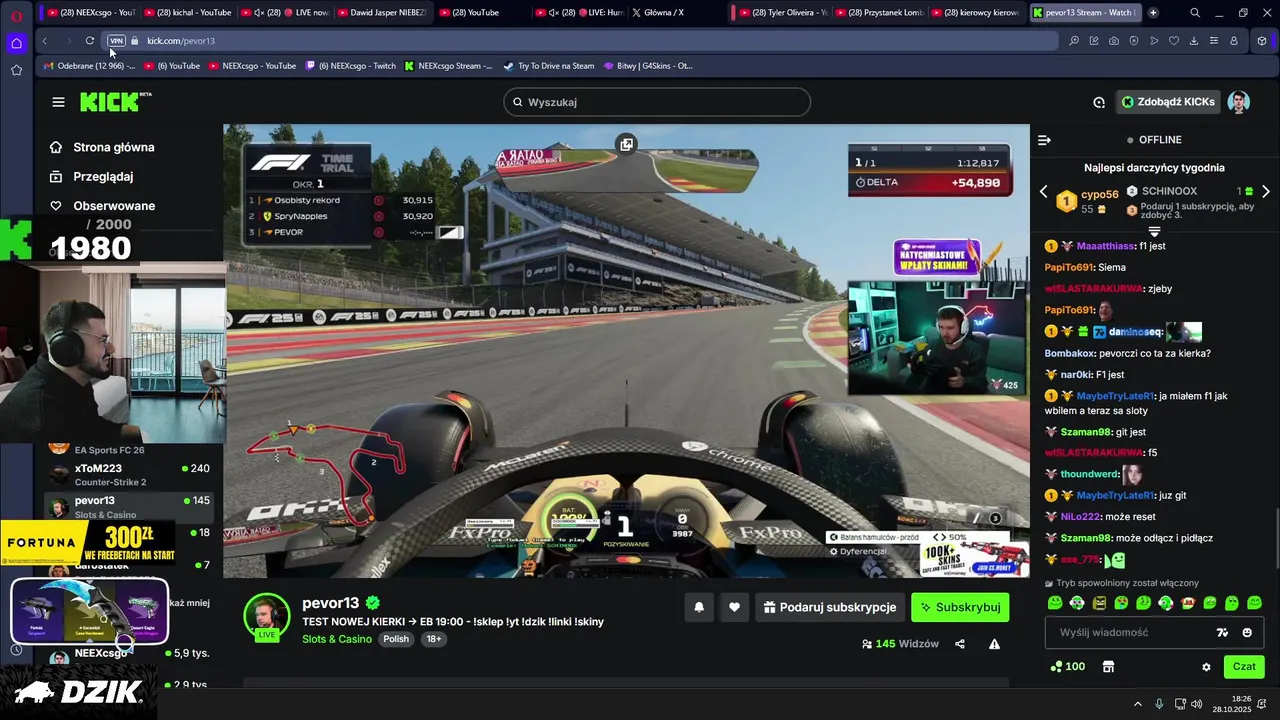
Task: Toggle stream notifications bell
Action: coord(699,607)
